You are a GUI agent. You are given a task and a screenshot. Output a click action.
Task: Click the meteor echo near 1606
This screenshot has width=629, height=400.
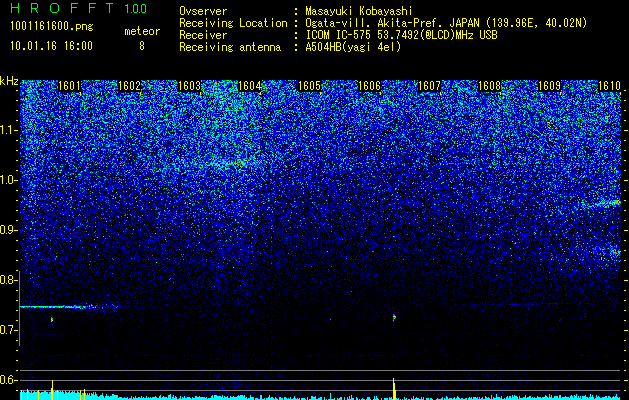pyautogui.click(x=394, y=317)
